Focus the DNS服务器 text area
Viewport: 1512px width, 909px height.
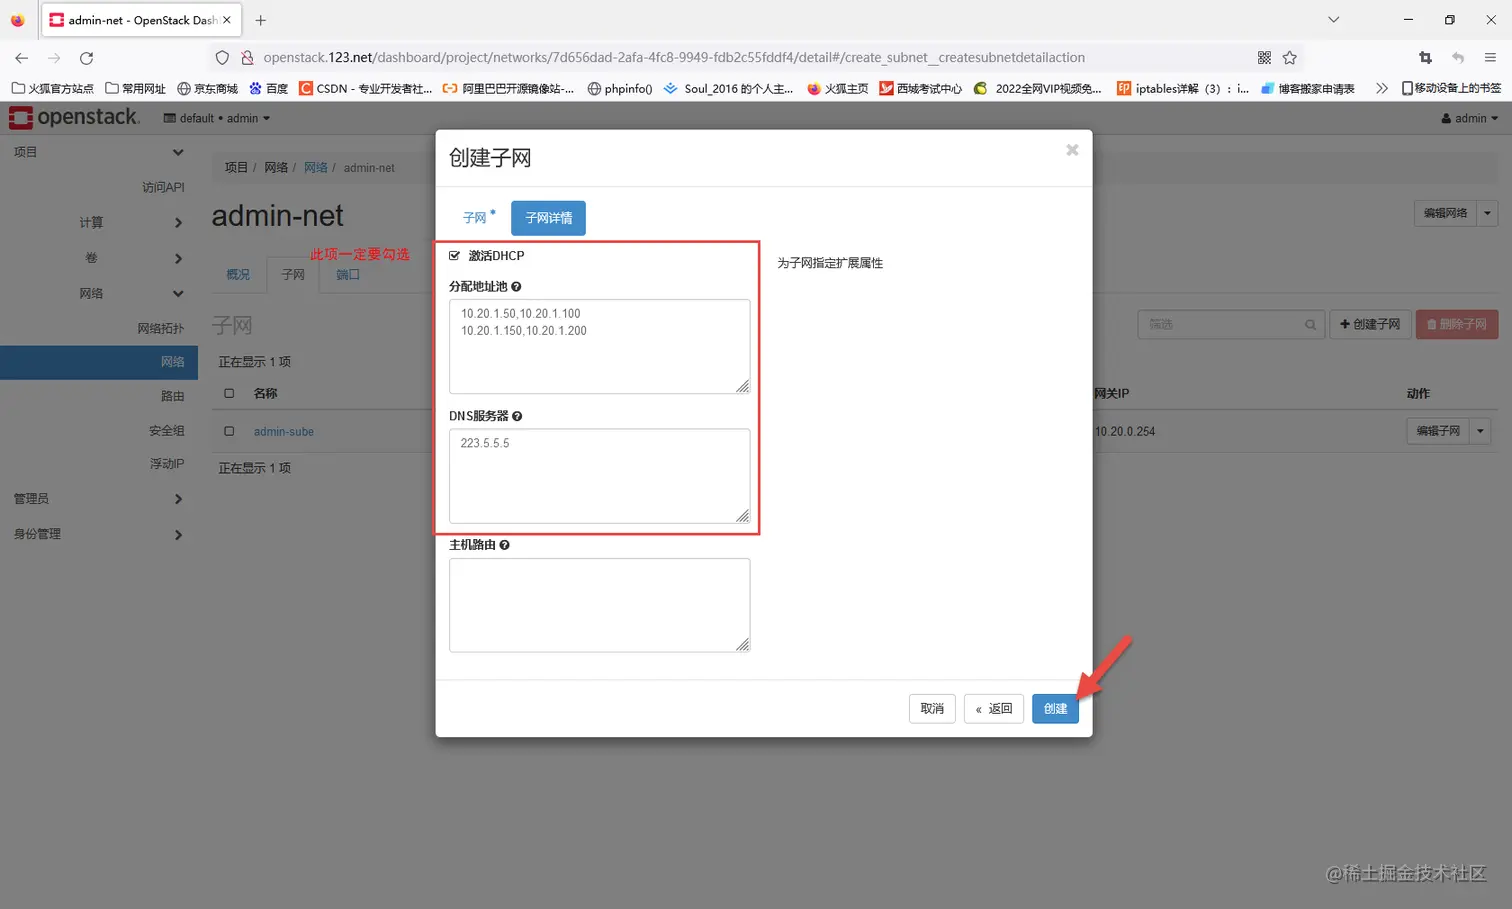(599, 476)
